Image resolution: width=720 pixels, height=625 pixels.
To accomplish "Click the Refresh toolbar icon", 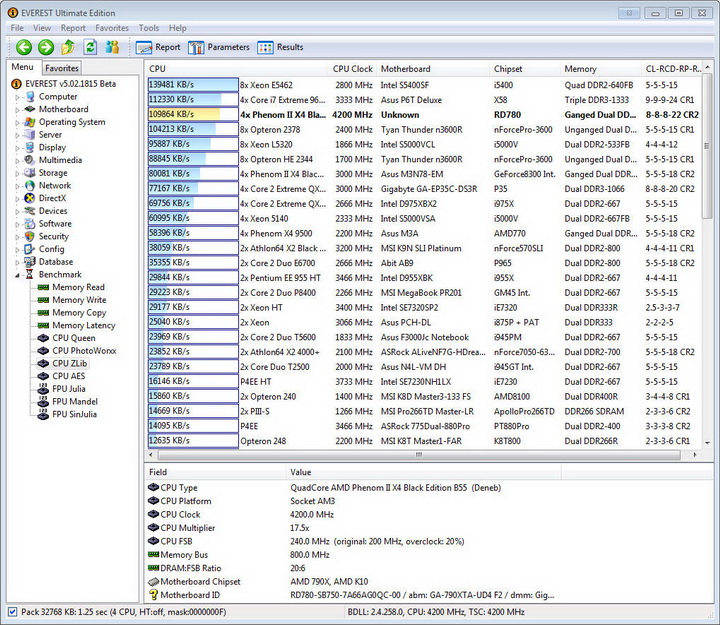I will tap(90, 47).
